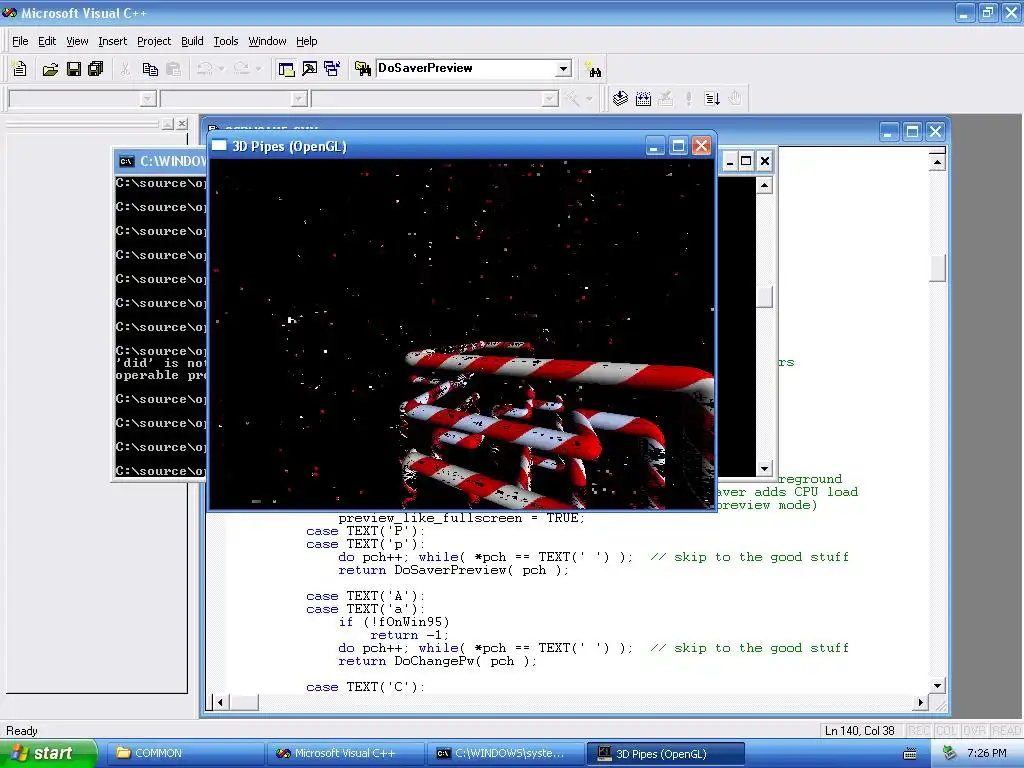Switch to C:\WINDOWS\syste... taskbar button
This screenshot has height=768, width=1024.
click(504, 754)
